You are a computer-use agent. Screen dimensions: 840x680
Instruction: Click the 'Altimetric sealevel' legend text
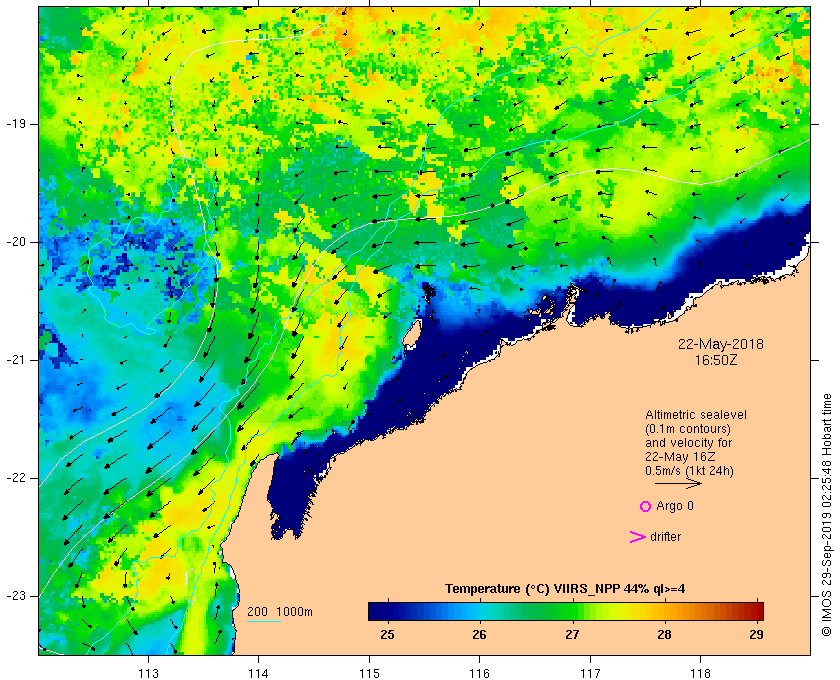click(x=696, y=415)
